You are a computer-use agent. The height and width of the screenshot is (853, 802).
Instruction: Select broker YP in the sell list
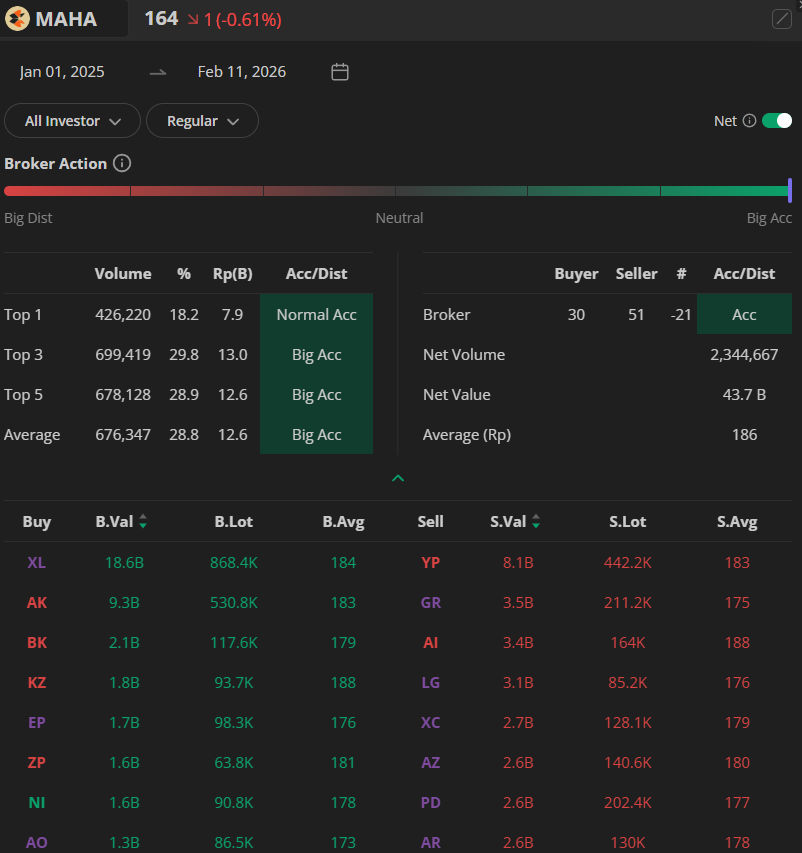(x=430, y=562)
